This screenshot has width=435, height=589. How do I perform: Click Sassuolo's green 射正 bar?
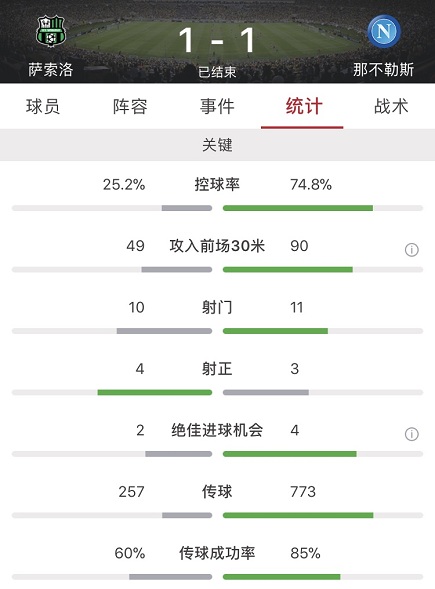tap(155, 393)
